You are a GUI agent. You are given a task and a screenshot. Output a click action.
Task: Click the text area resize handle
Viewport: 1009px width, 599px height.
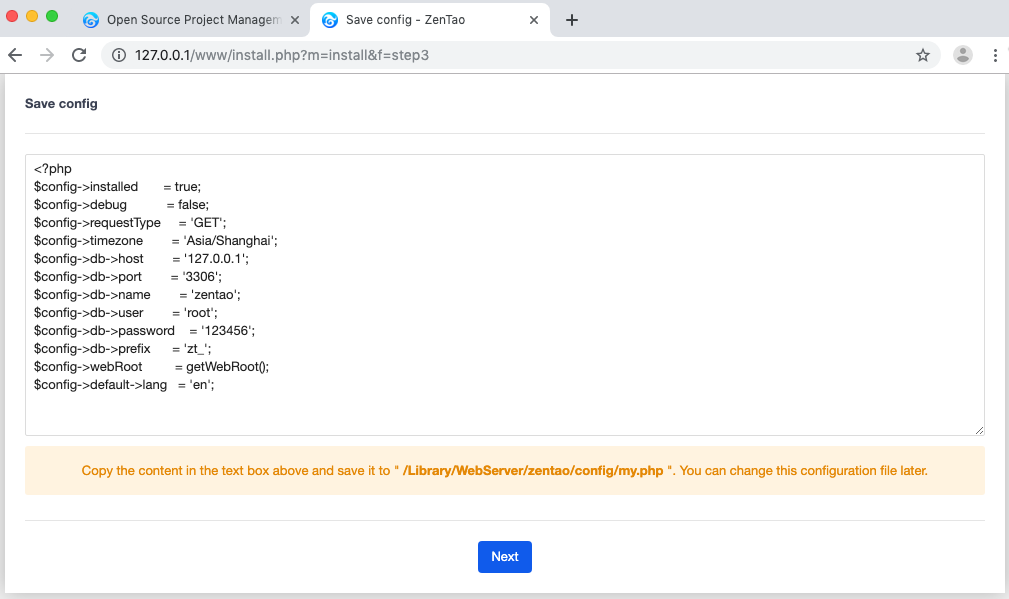(x=979, y=430)
